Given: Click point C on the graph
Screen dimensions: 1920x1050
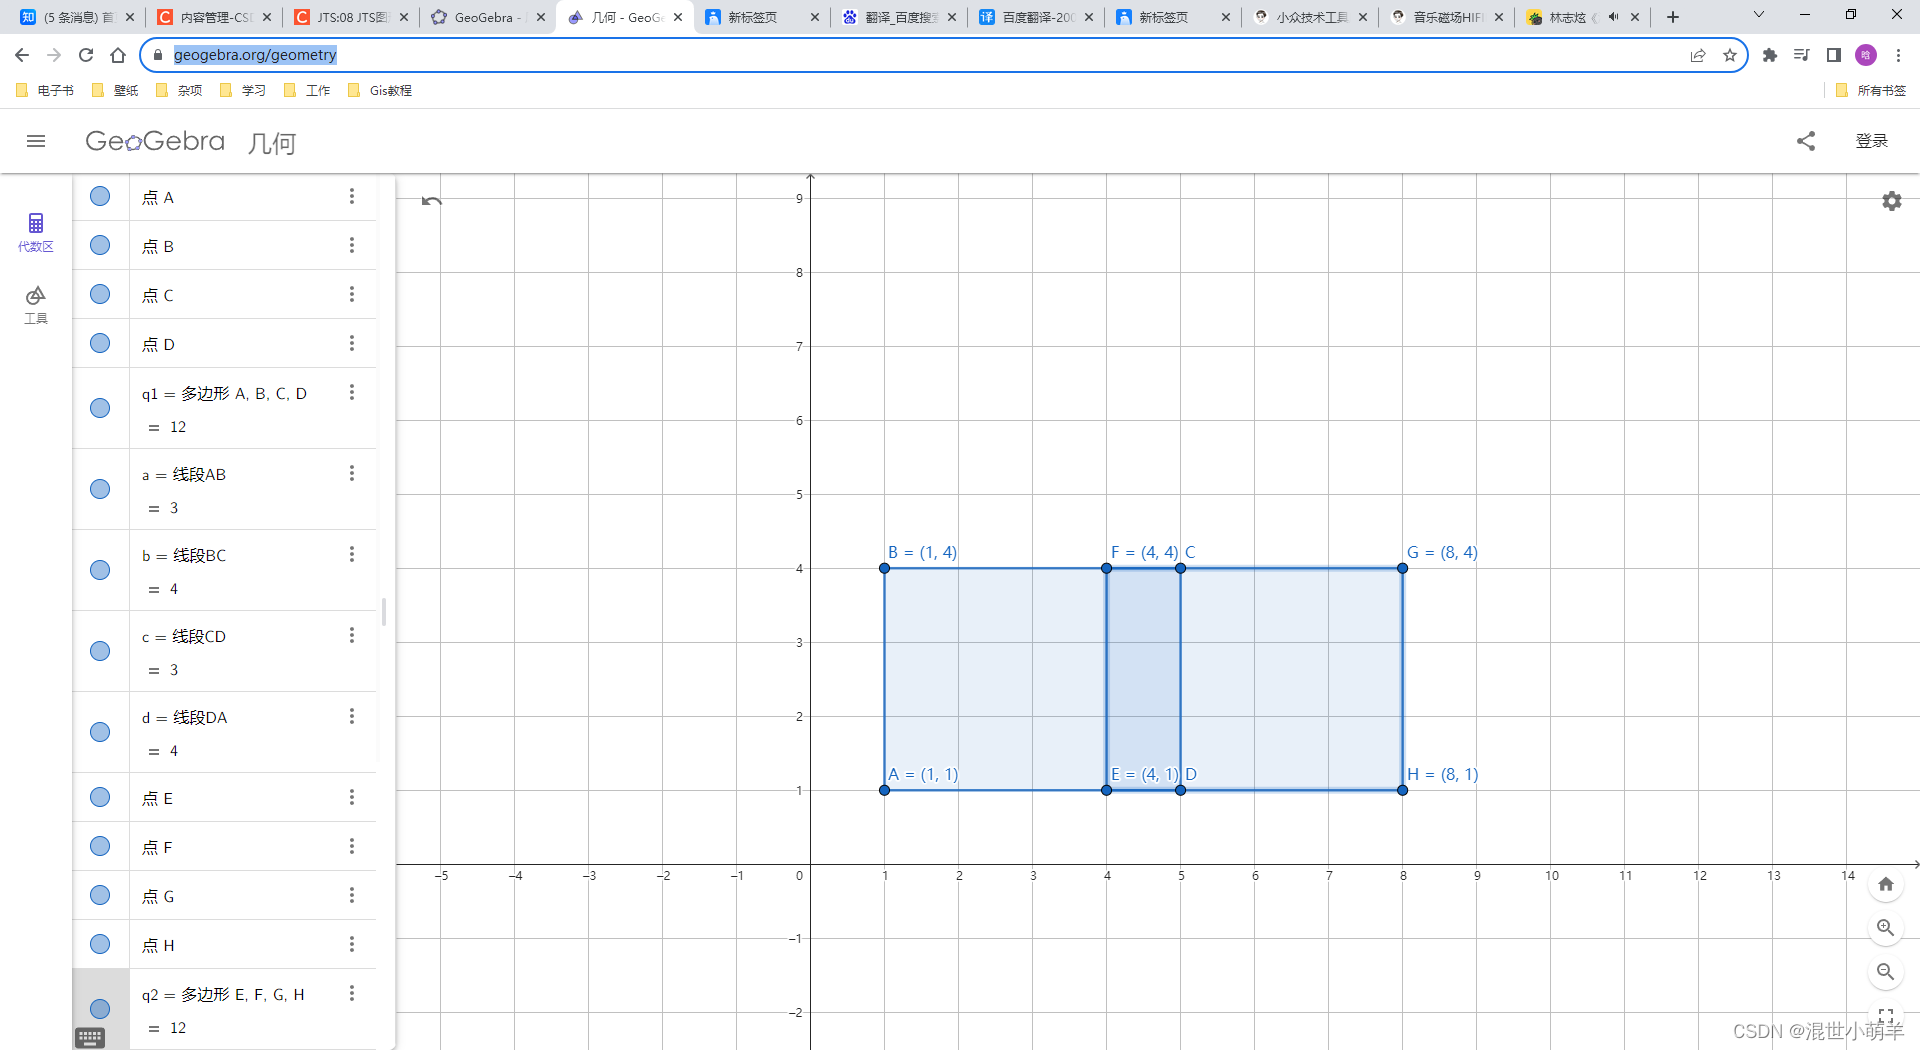Looking at the screenshot, I should [x=1181, y=568].
